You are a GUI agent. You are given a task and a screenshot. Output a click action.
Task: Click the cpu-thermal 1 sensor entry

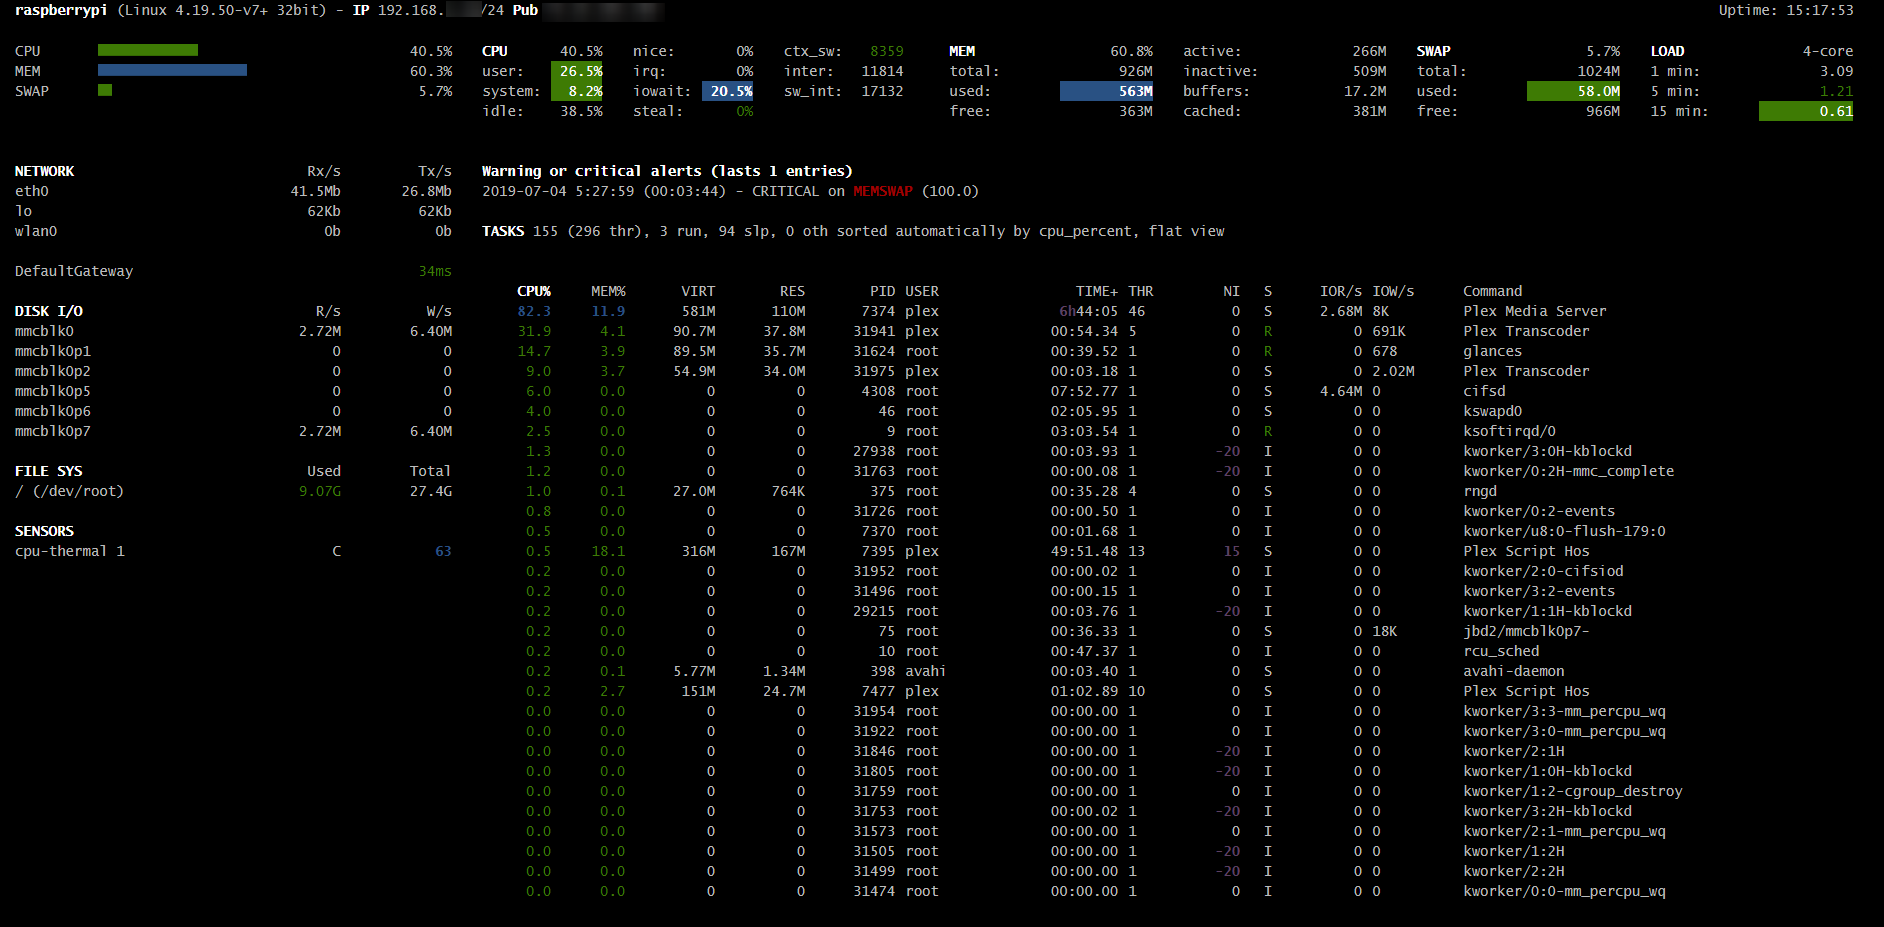(x=69, y=551)
